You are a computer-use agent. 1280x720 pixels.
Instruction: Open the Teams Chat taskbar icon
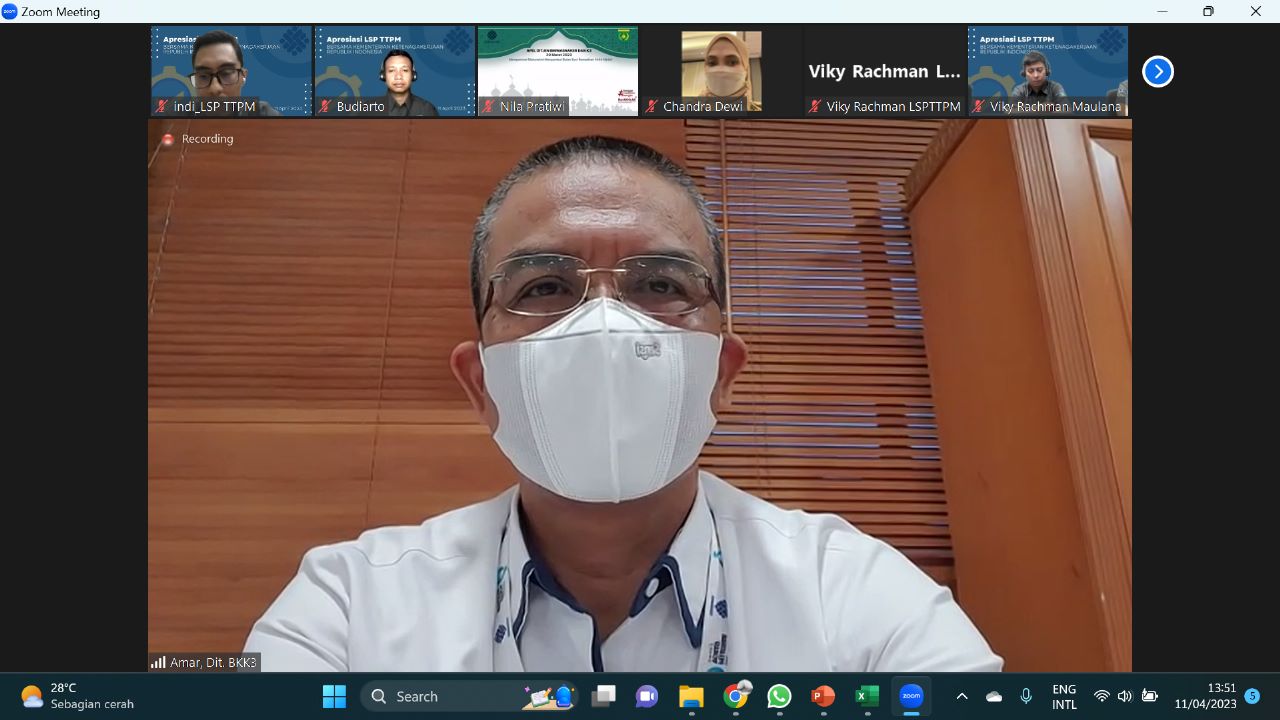tap(647, 696)
